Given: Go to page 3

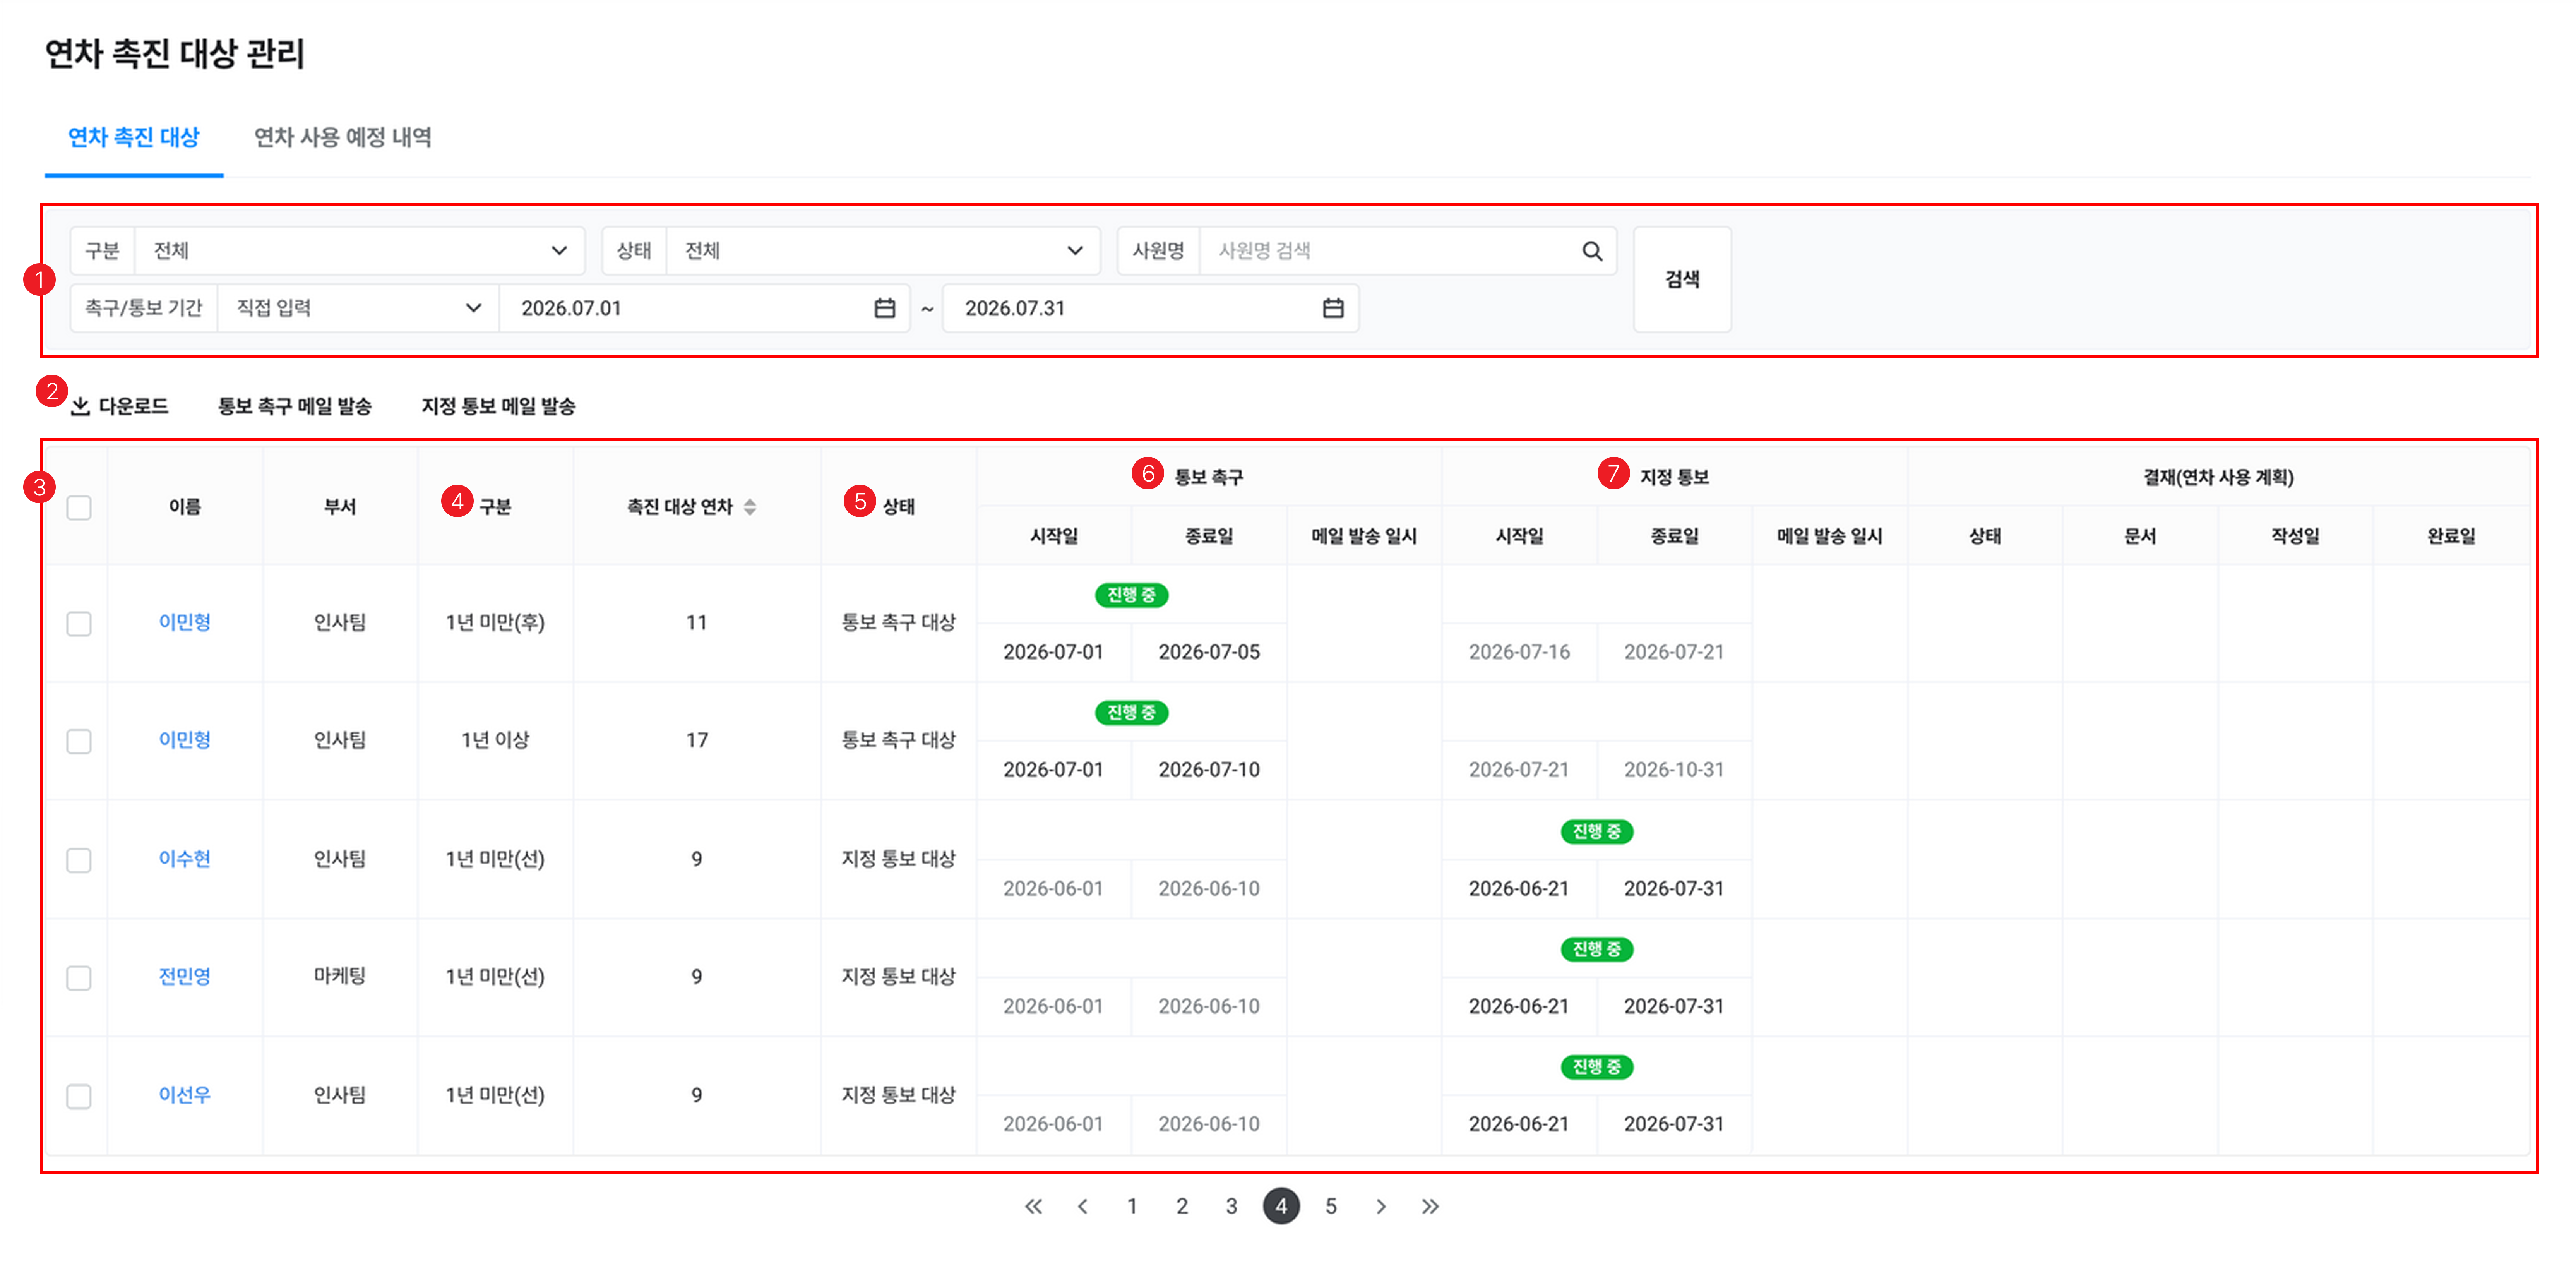Looking at the screenshot, I should (1231, 1206).
